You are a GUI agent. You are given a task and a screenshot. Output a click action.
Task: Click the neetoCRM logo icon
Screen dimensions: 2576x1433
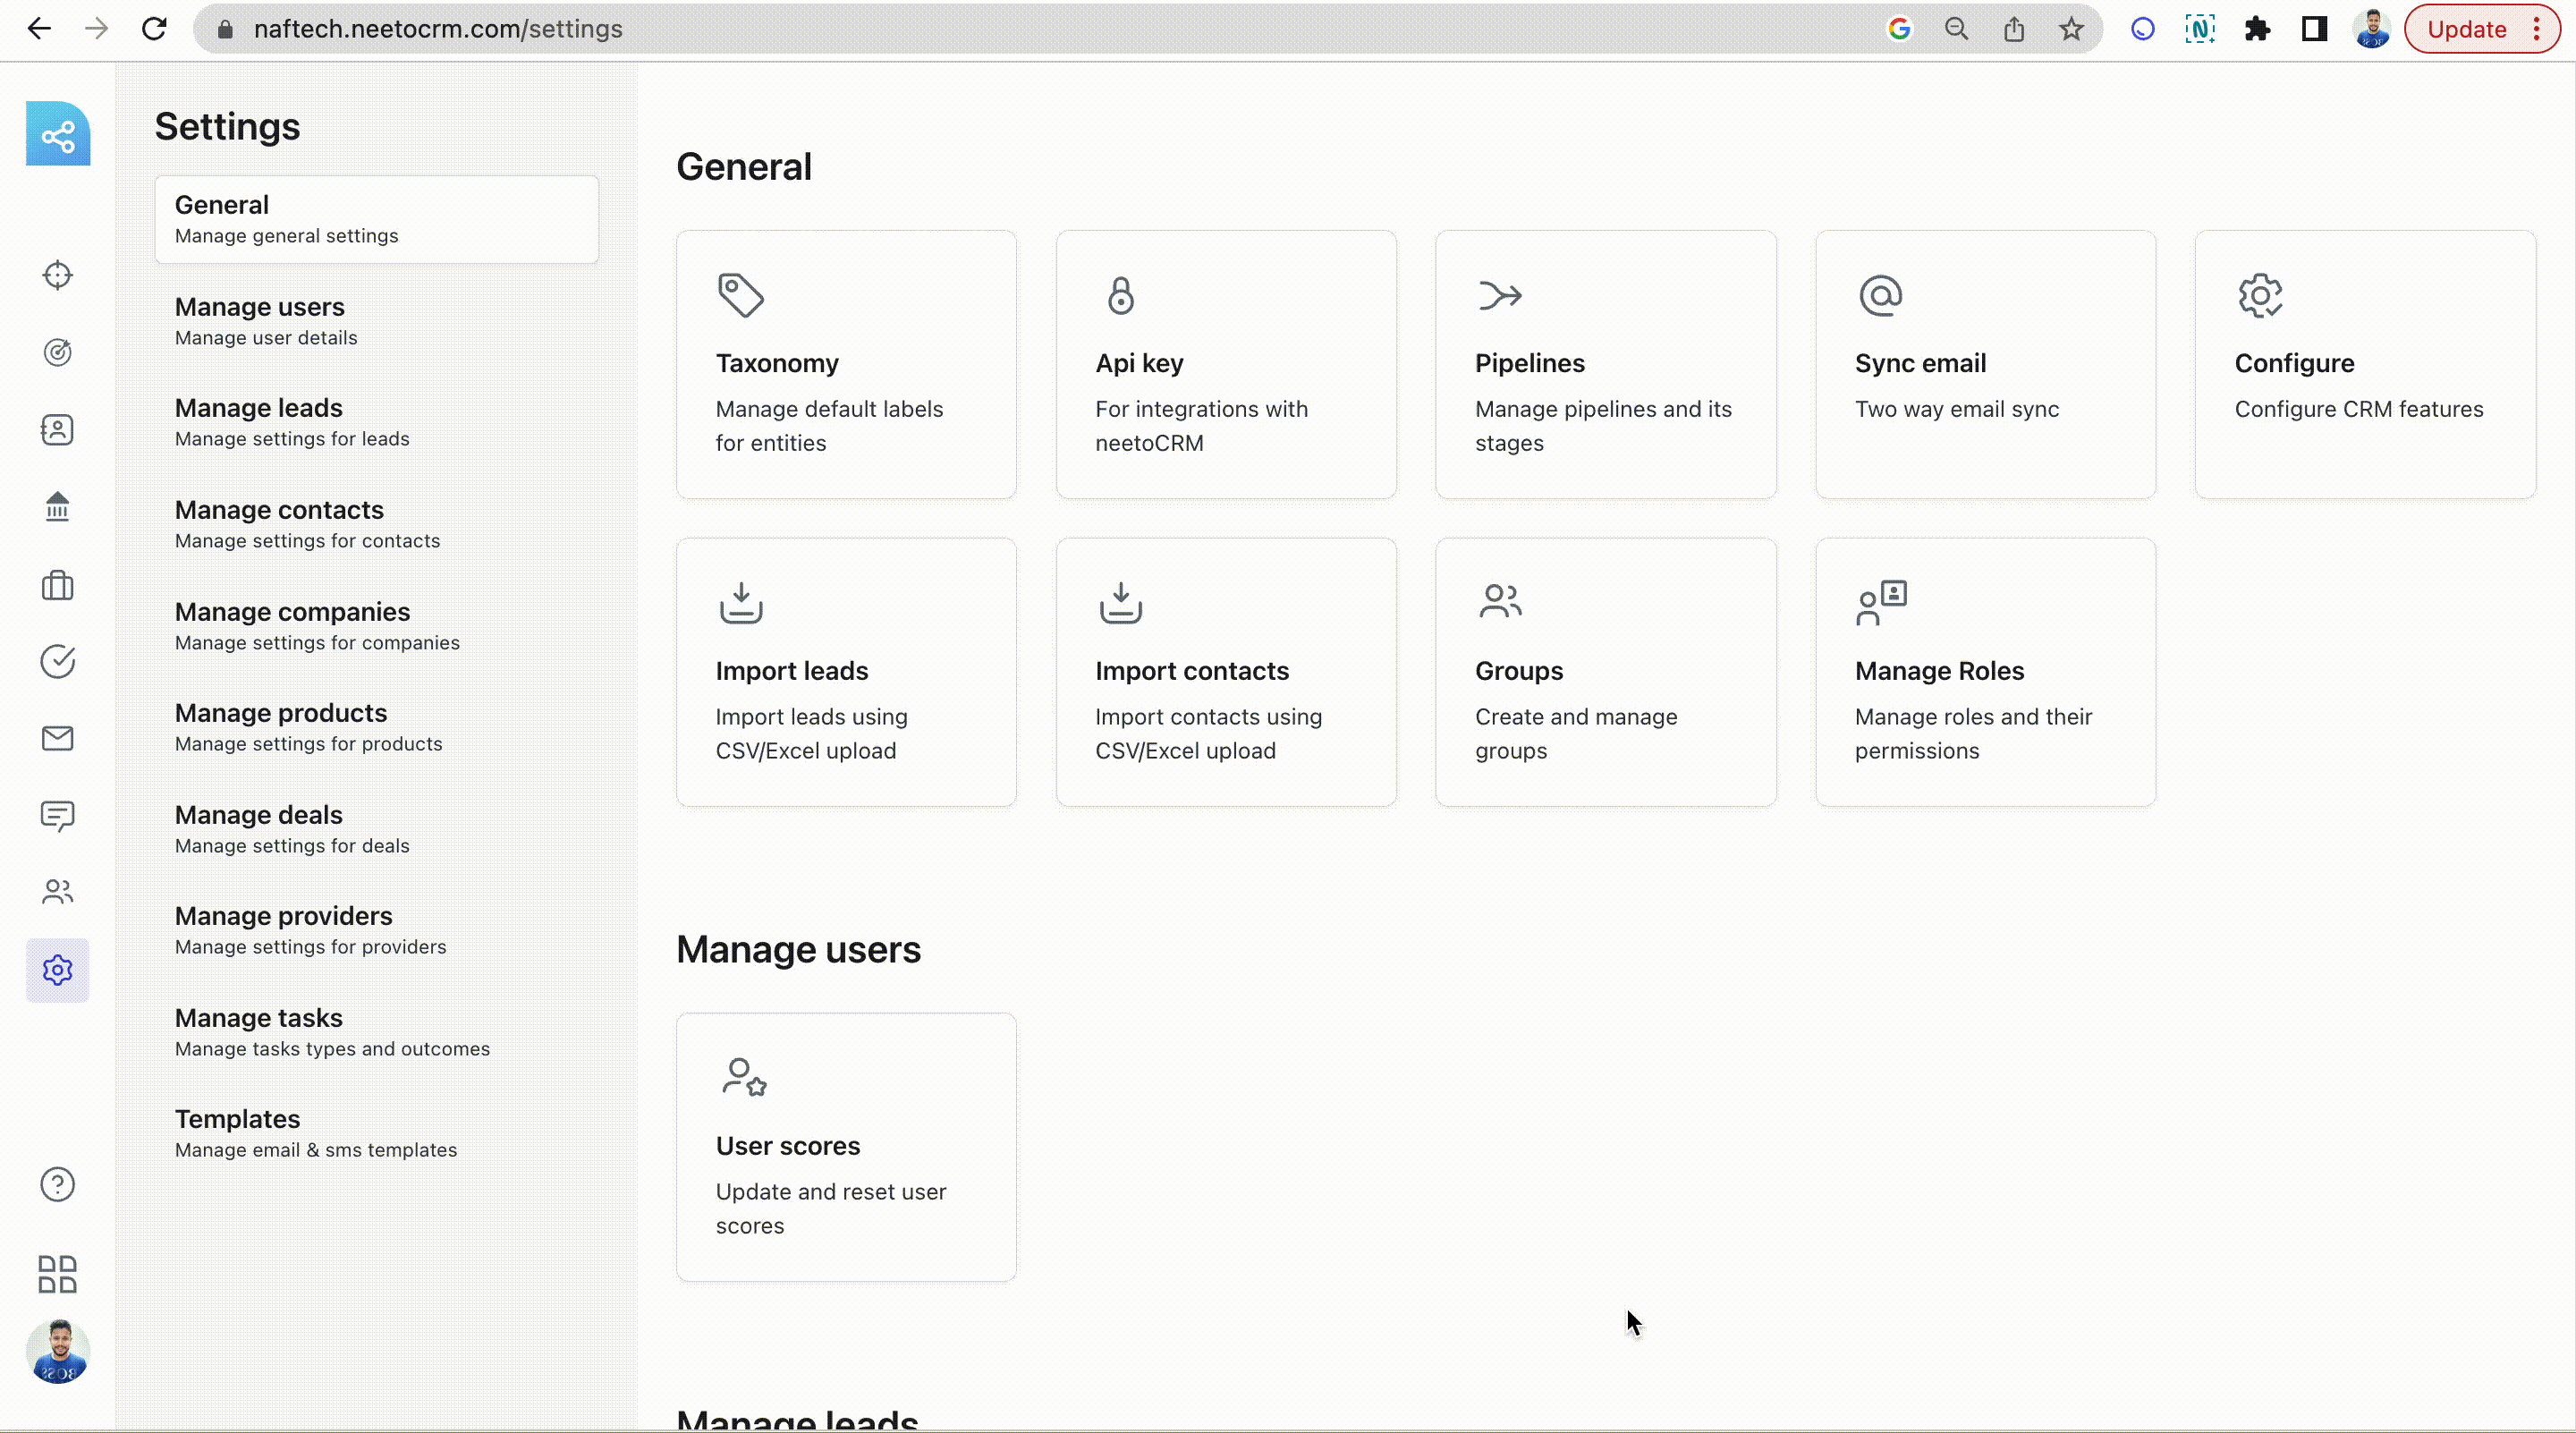coord(58,134)
